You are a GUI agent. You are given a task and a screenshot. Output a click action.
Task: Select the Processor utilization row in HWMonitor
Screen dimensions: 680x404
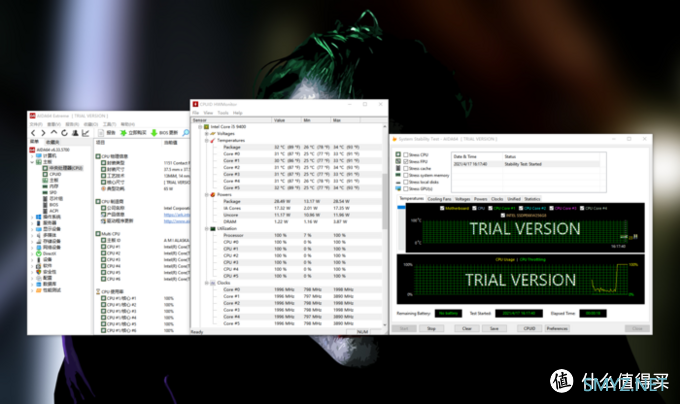point(286,235)
